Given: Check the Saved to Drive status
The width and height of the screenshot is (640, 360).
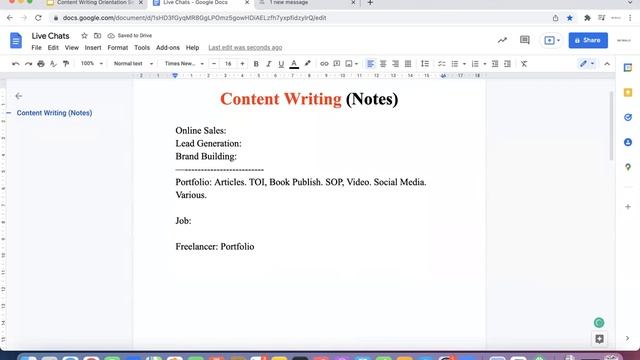Looking at the screenshot, I should [130, 36].
